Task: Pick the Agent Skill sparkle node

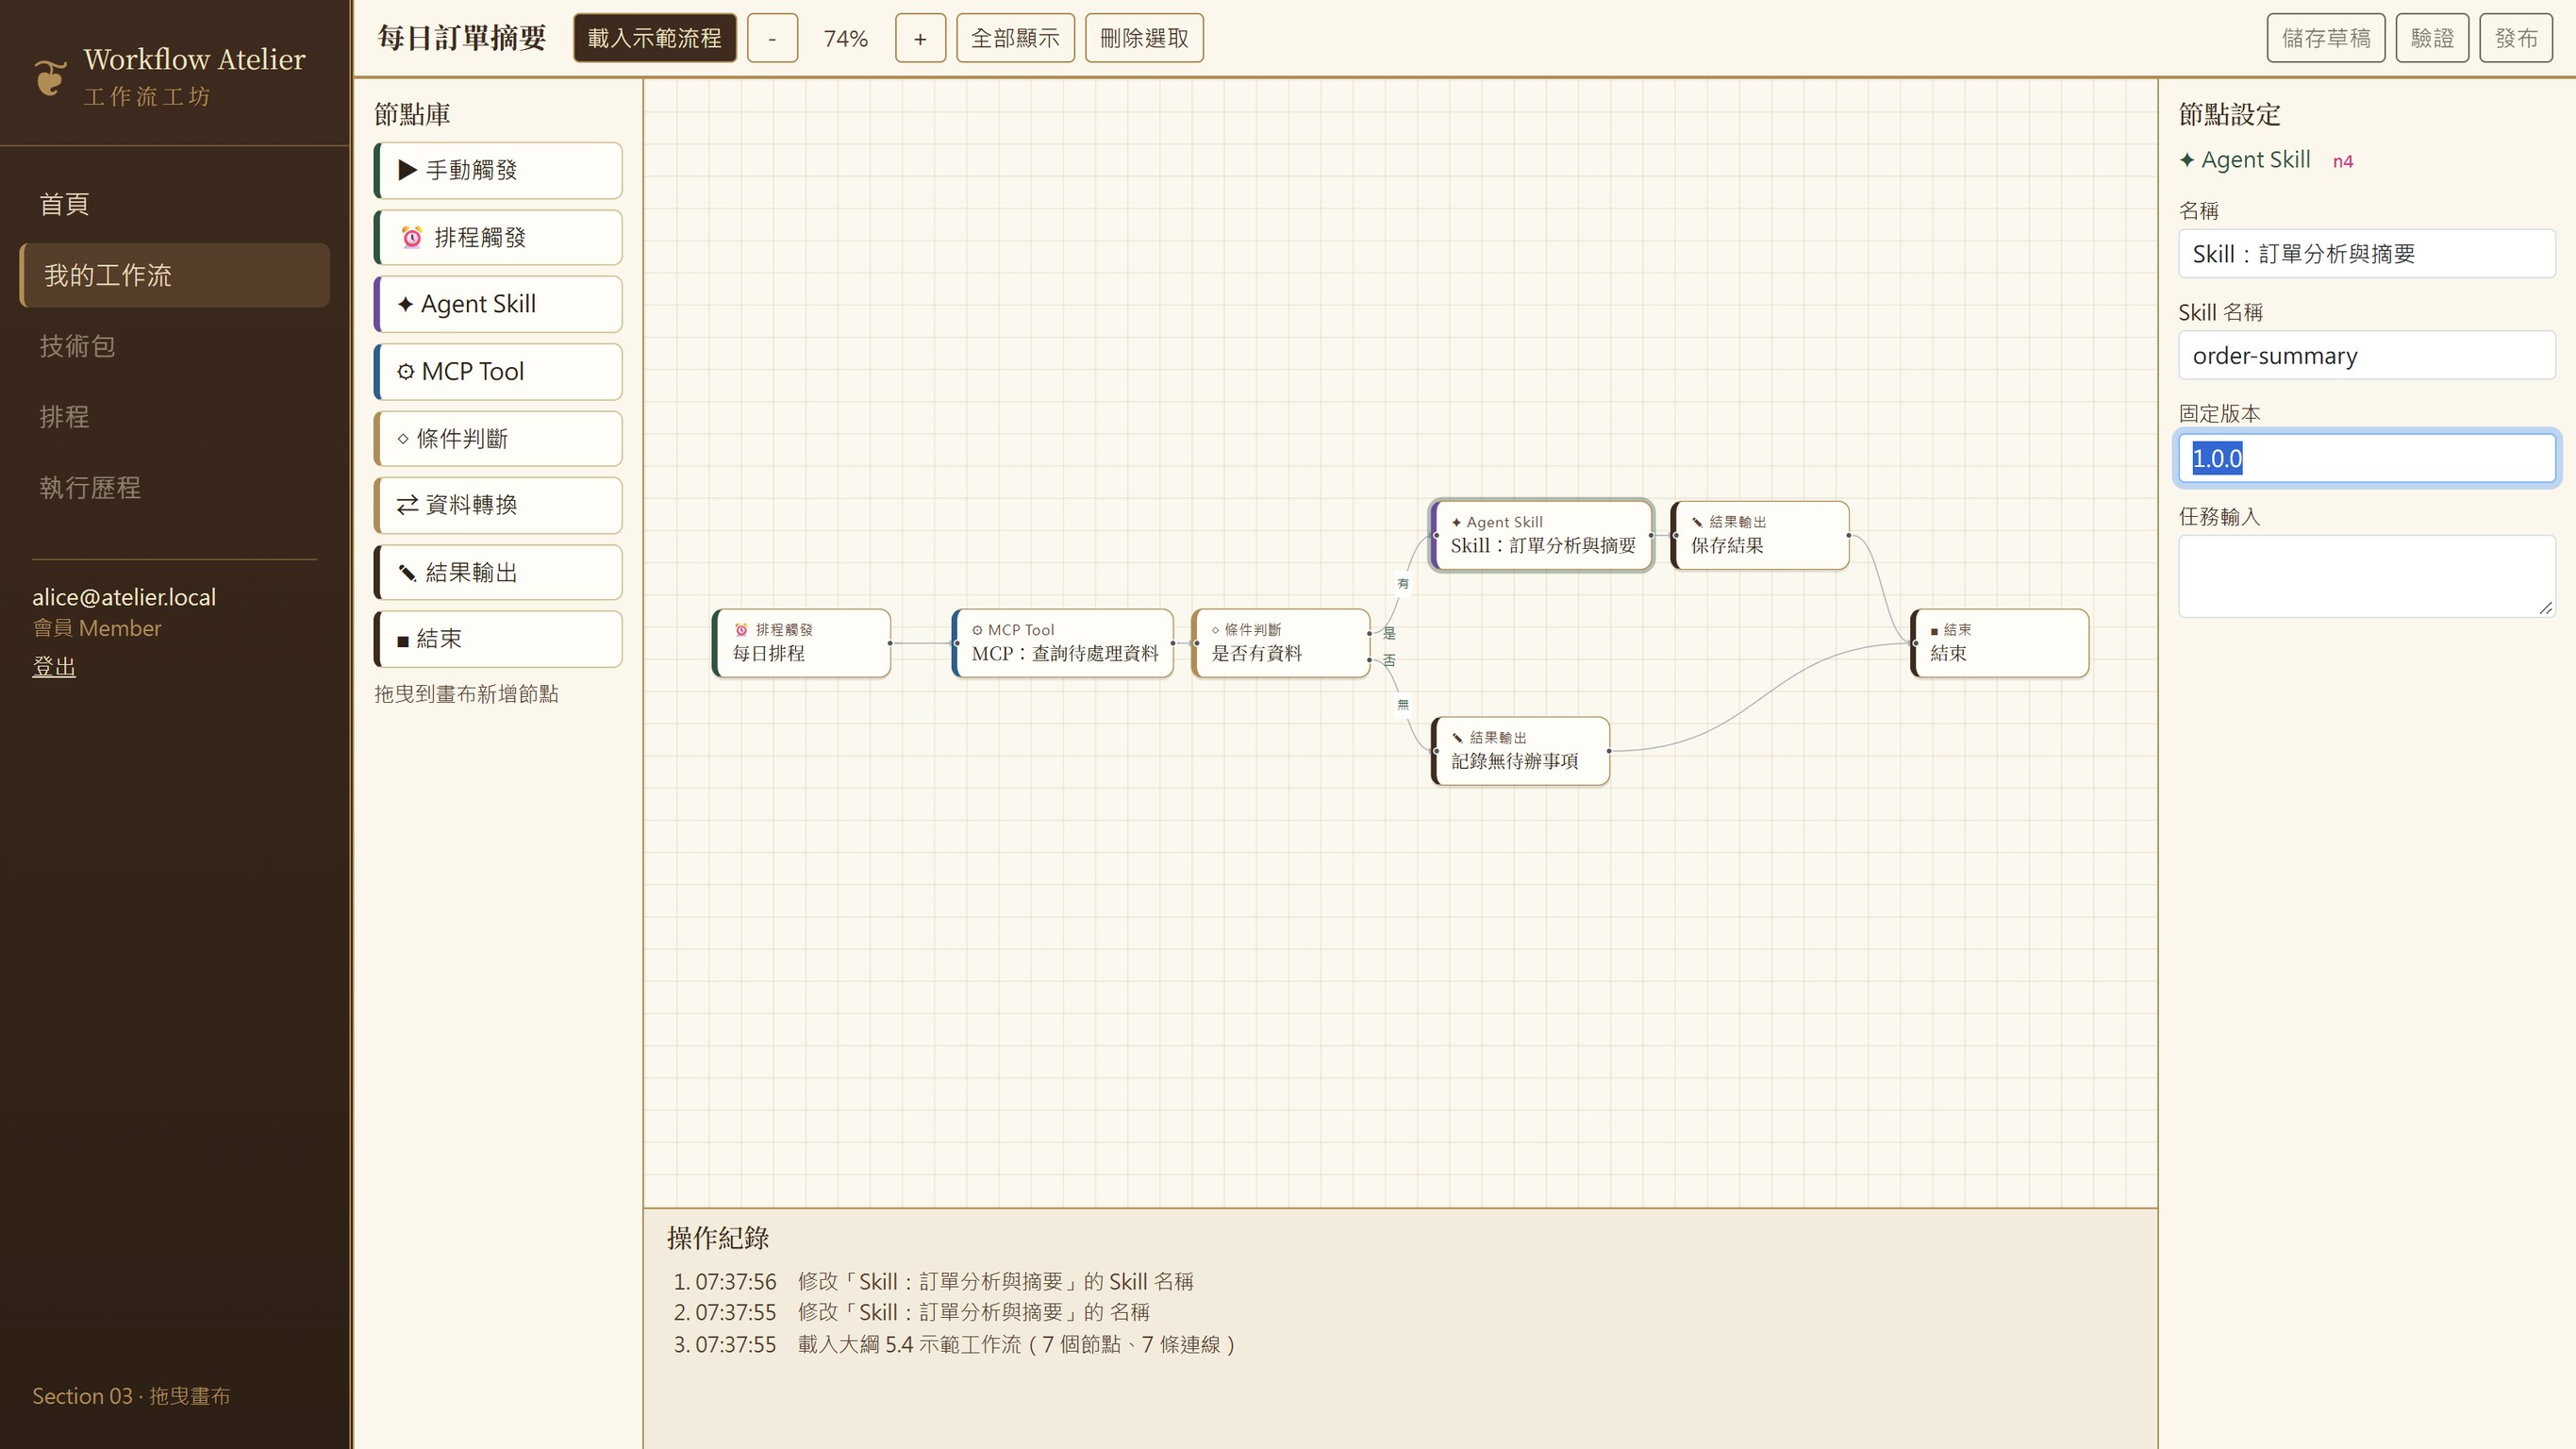Action: click(498, 304)
